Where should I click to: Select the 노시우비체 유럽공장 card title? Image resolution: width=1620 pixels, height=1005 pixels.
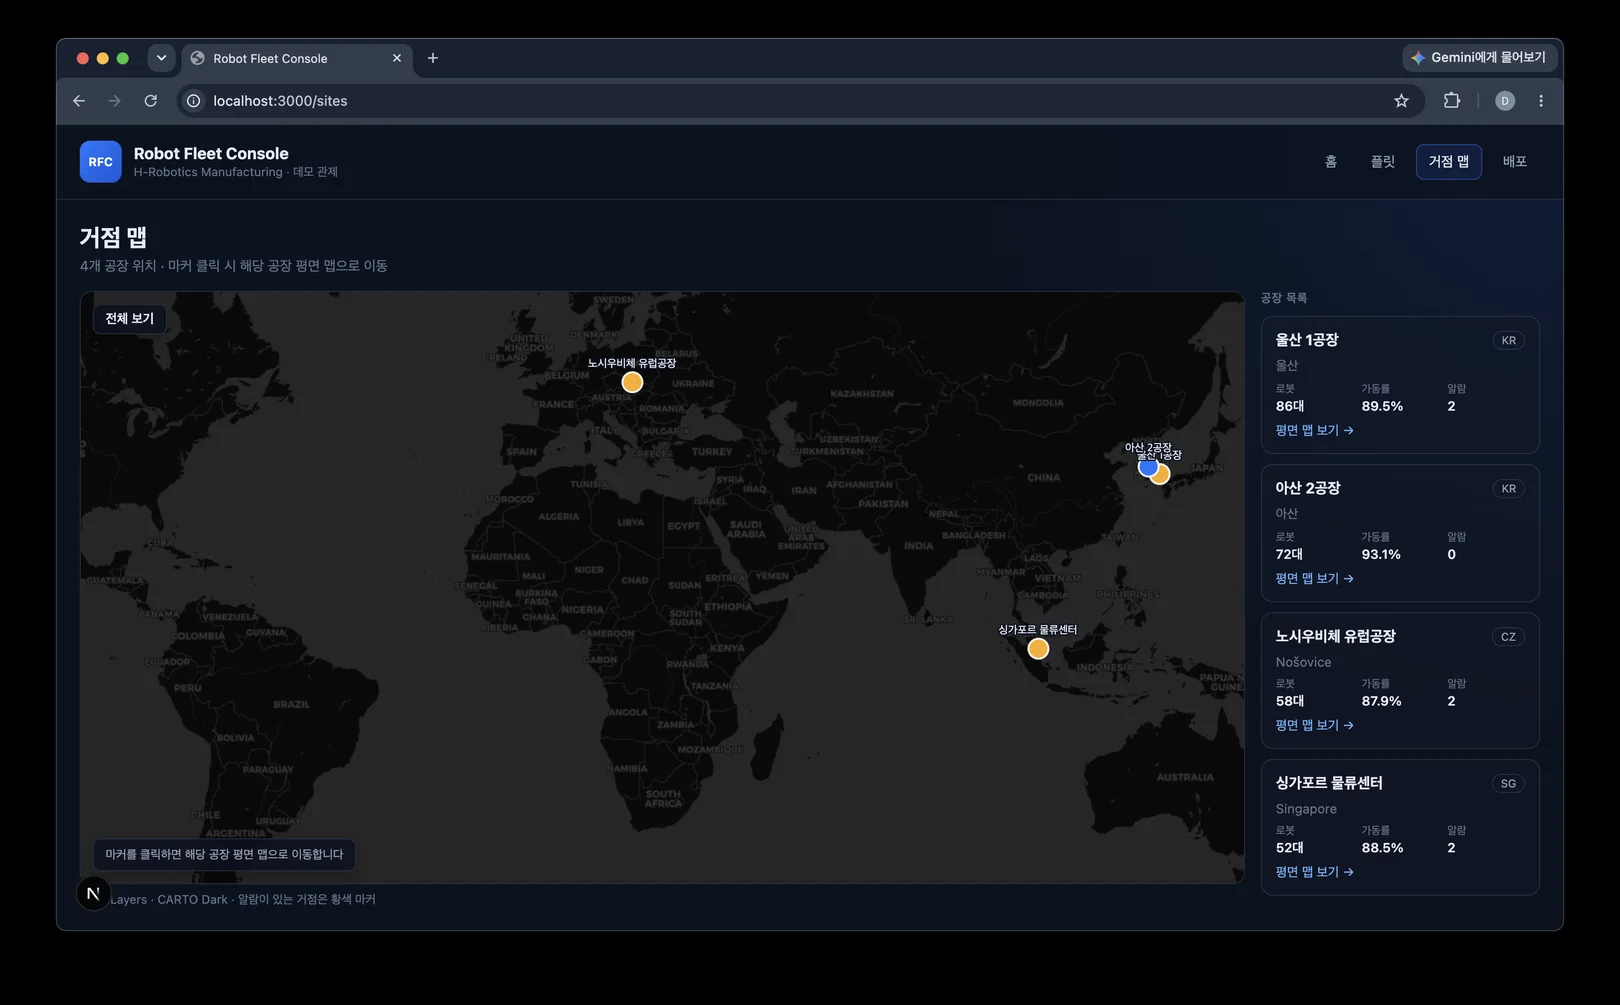[1335, 636]
